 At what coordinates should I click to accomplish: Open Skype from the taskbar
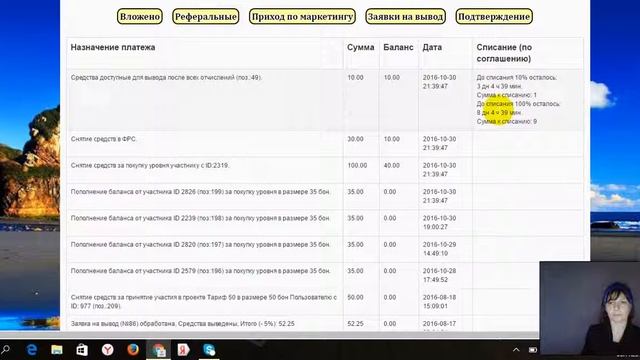(209, 350)
